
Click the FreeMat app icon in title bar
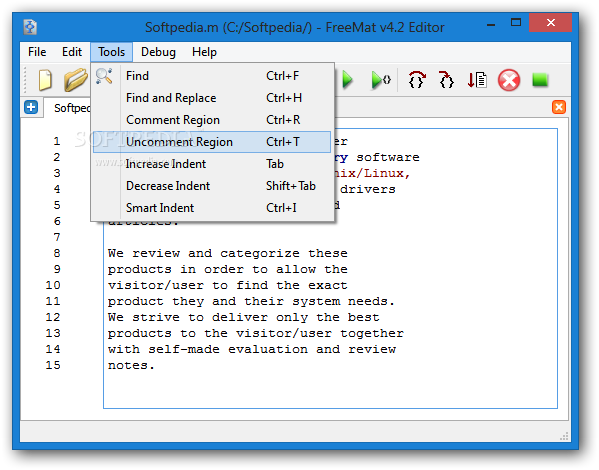point(30,27)
